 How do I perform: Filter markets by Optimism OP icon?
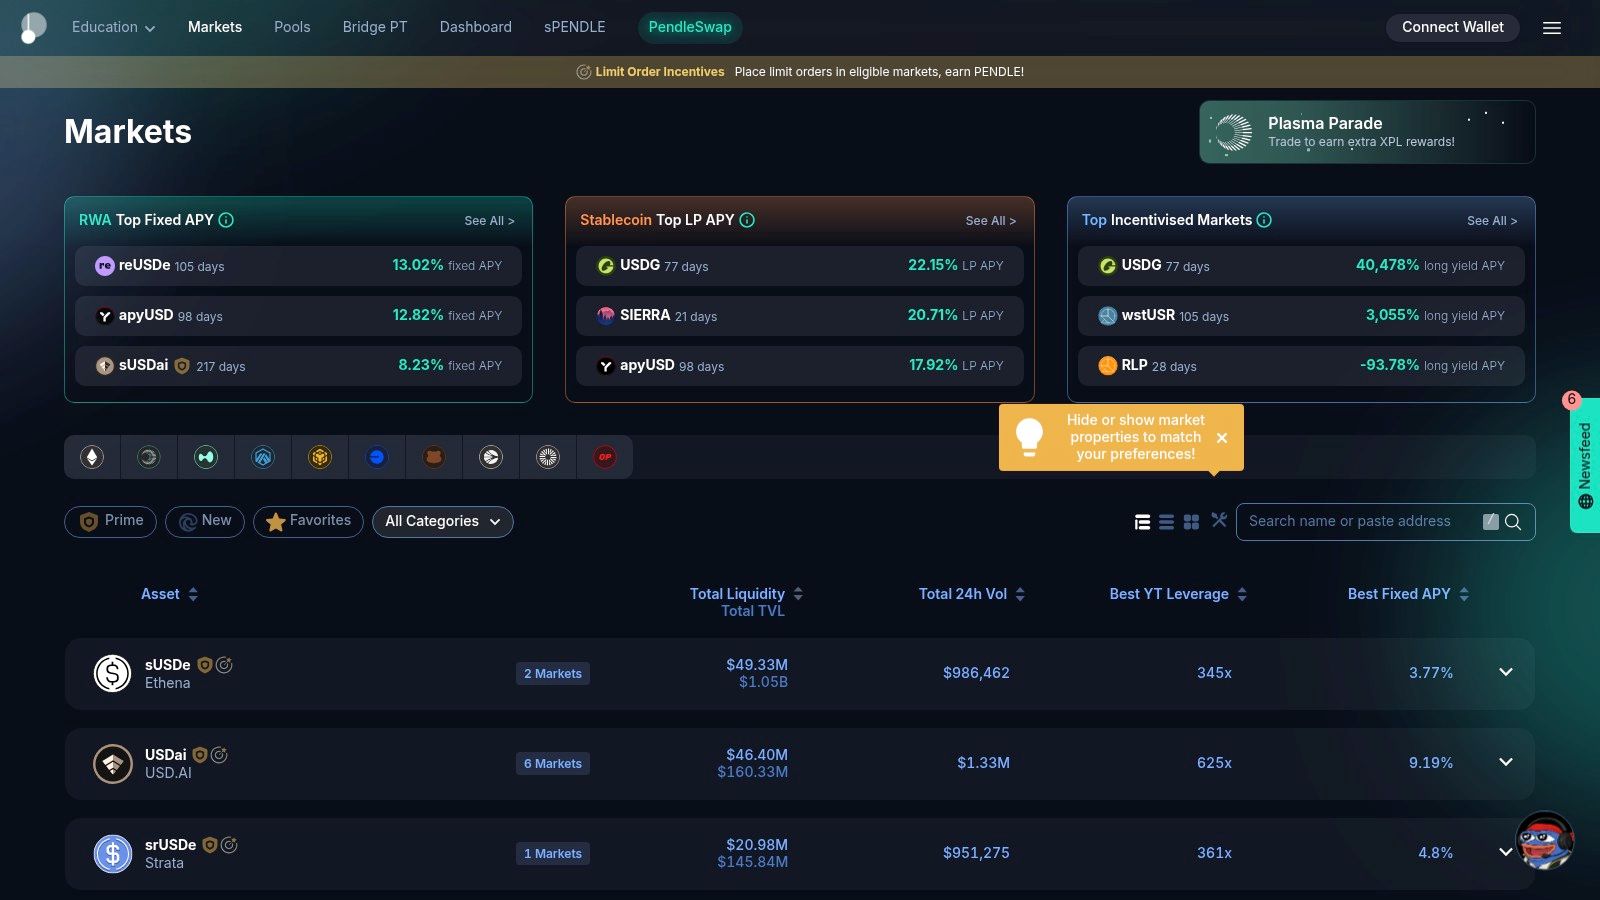(x=605, y=457)
